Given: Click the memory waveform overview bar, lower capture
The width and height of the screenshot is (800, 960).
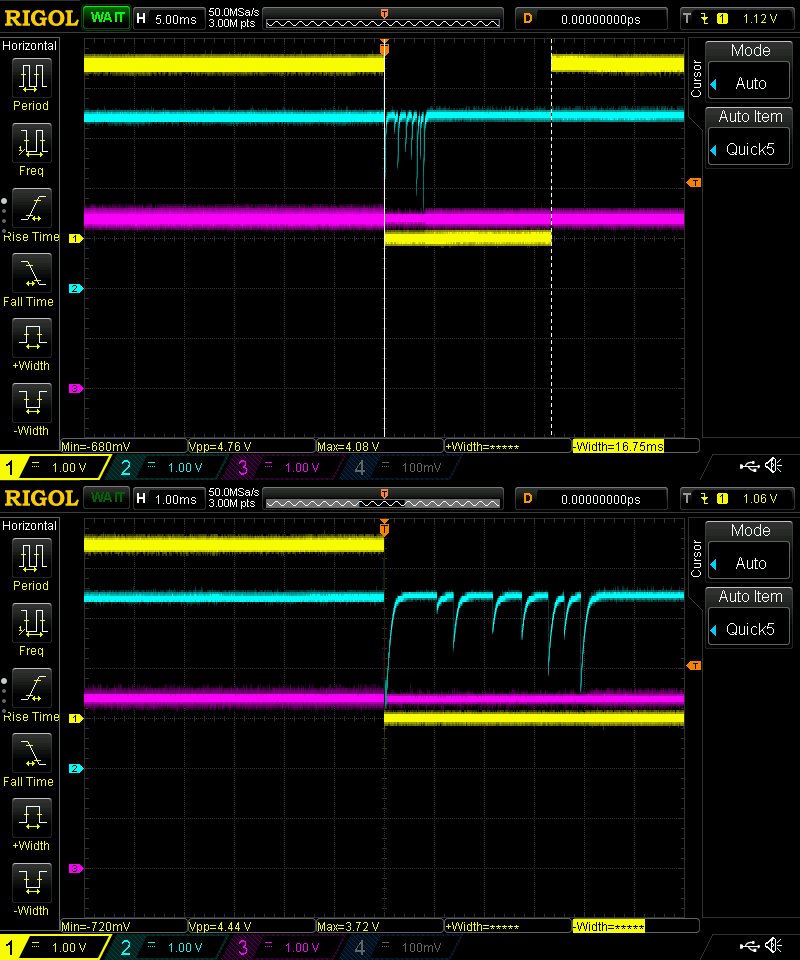Looking at the screenshot, I should [x=383, y=500].
